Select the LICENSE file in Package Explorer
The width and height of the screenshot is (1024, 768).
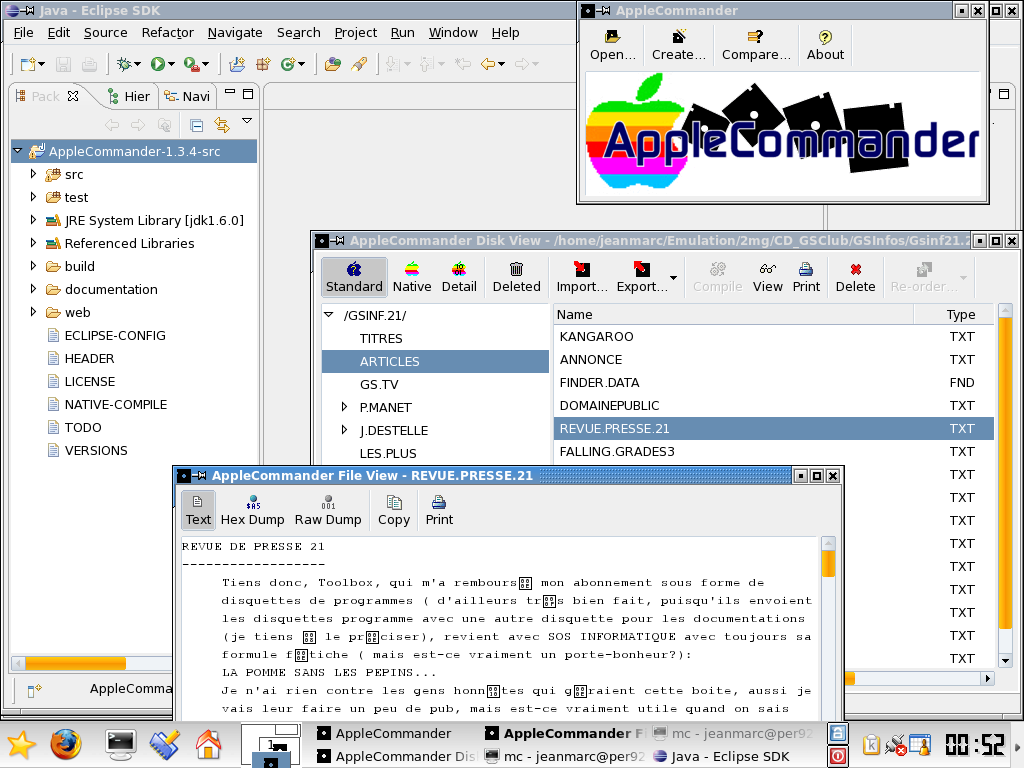(89, 381)
